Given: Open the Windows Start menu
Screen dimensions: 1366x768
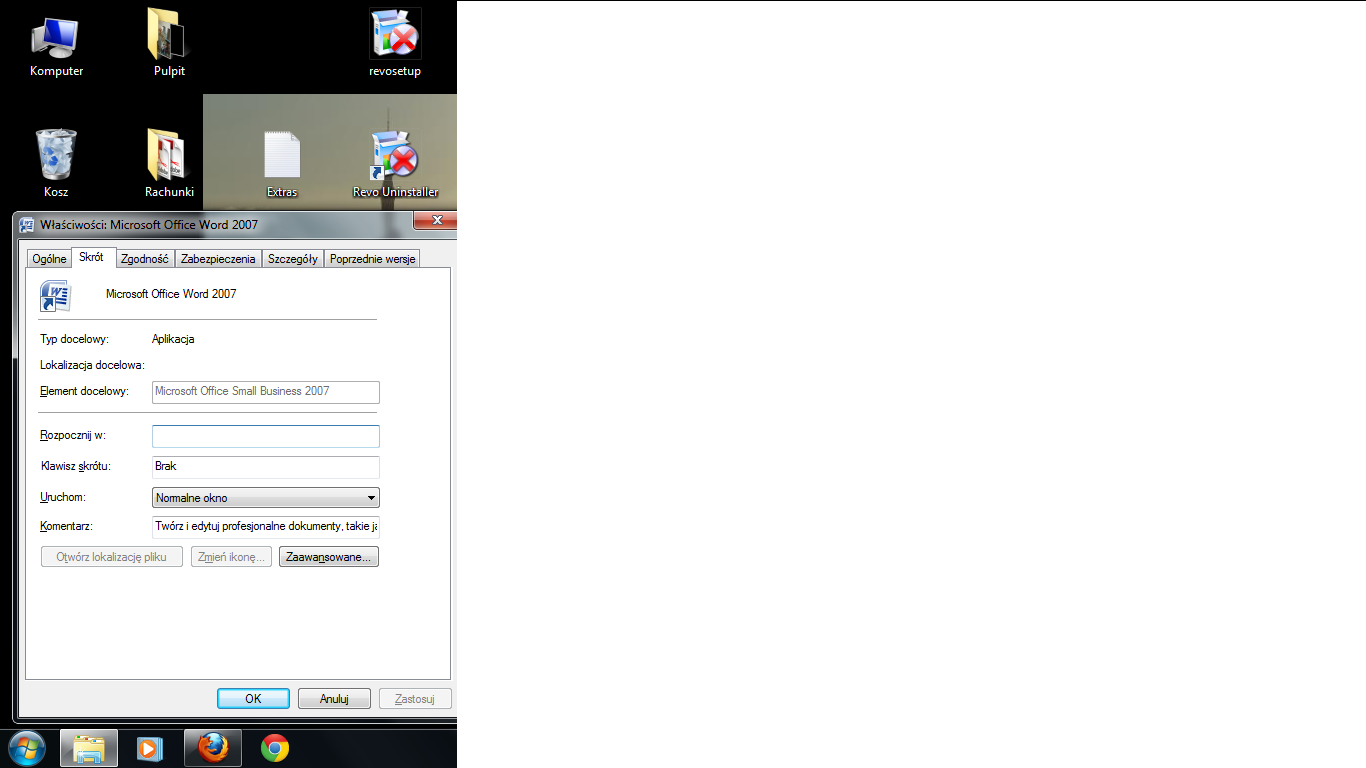Looking at the screenshot, I should [27, 747].
